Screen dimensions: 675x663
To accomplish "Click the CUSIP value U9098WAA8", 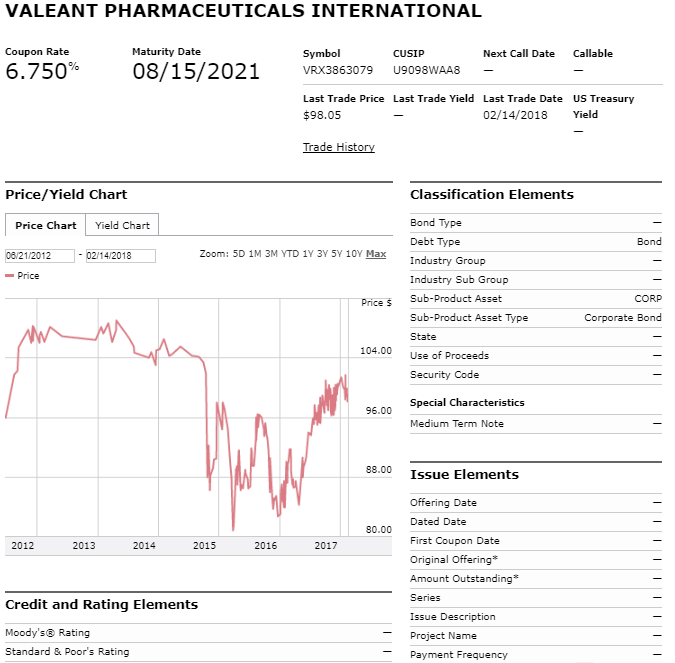I will [426, 70].
